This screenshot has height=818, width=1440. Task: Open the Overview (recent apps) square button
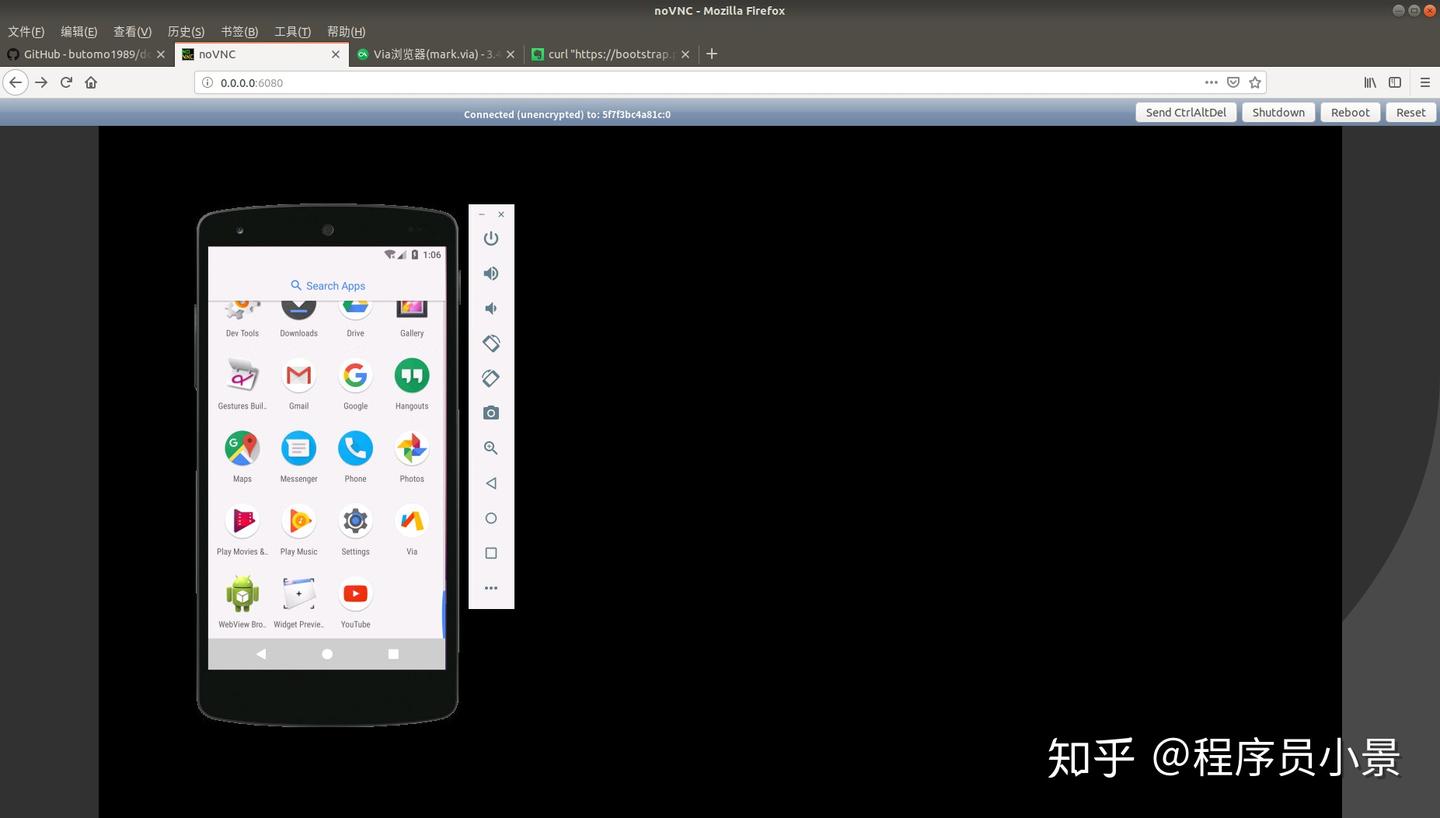point(490,553)
